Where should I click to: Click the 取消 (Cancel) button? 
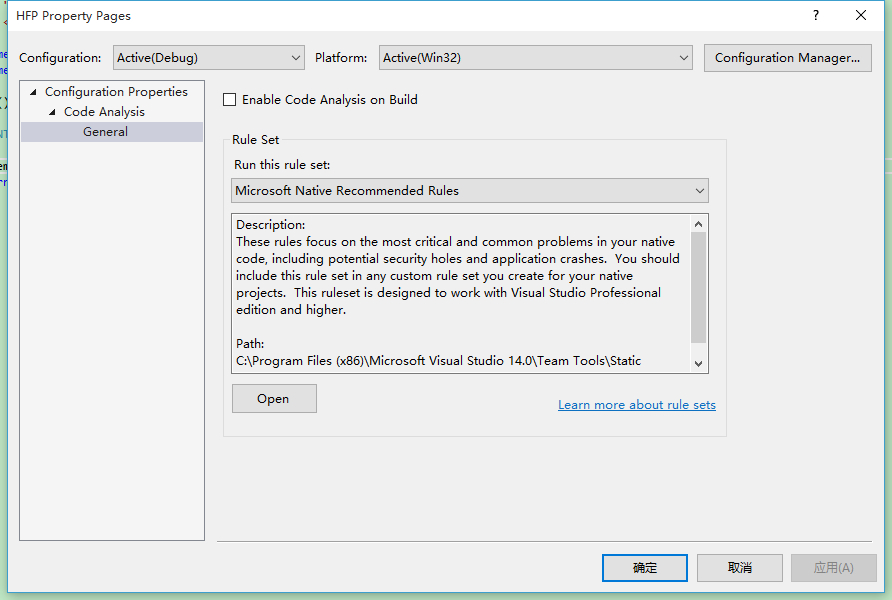[740, 568]
